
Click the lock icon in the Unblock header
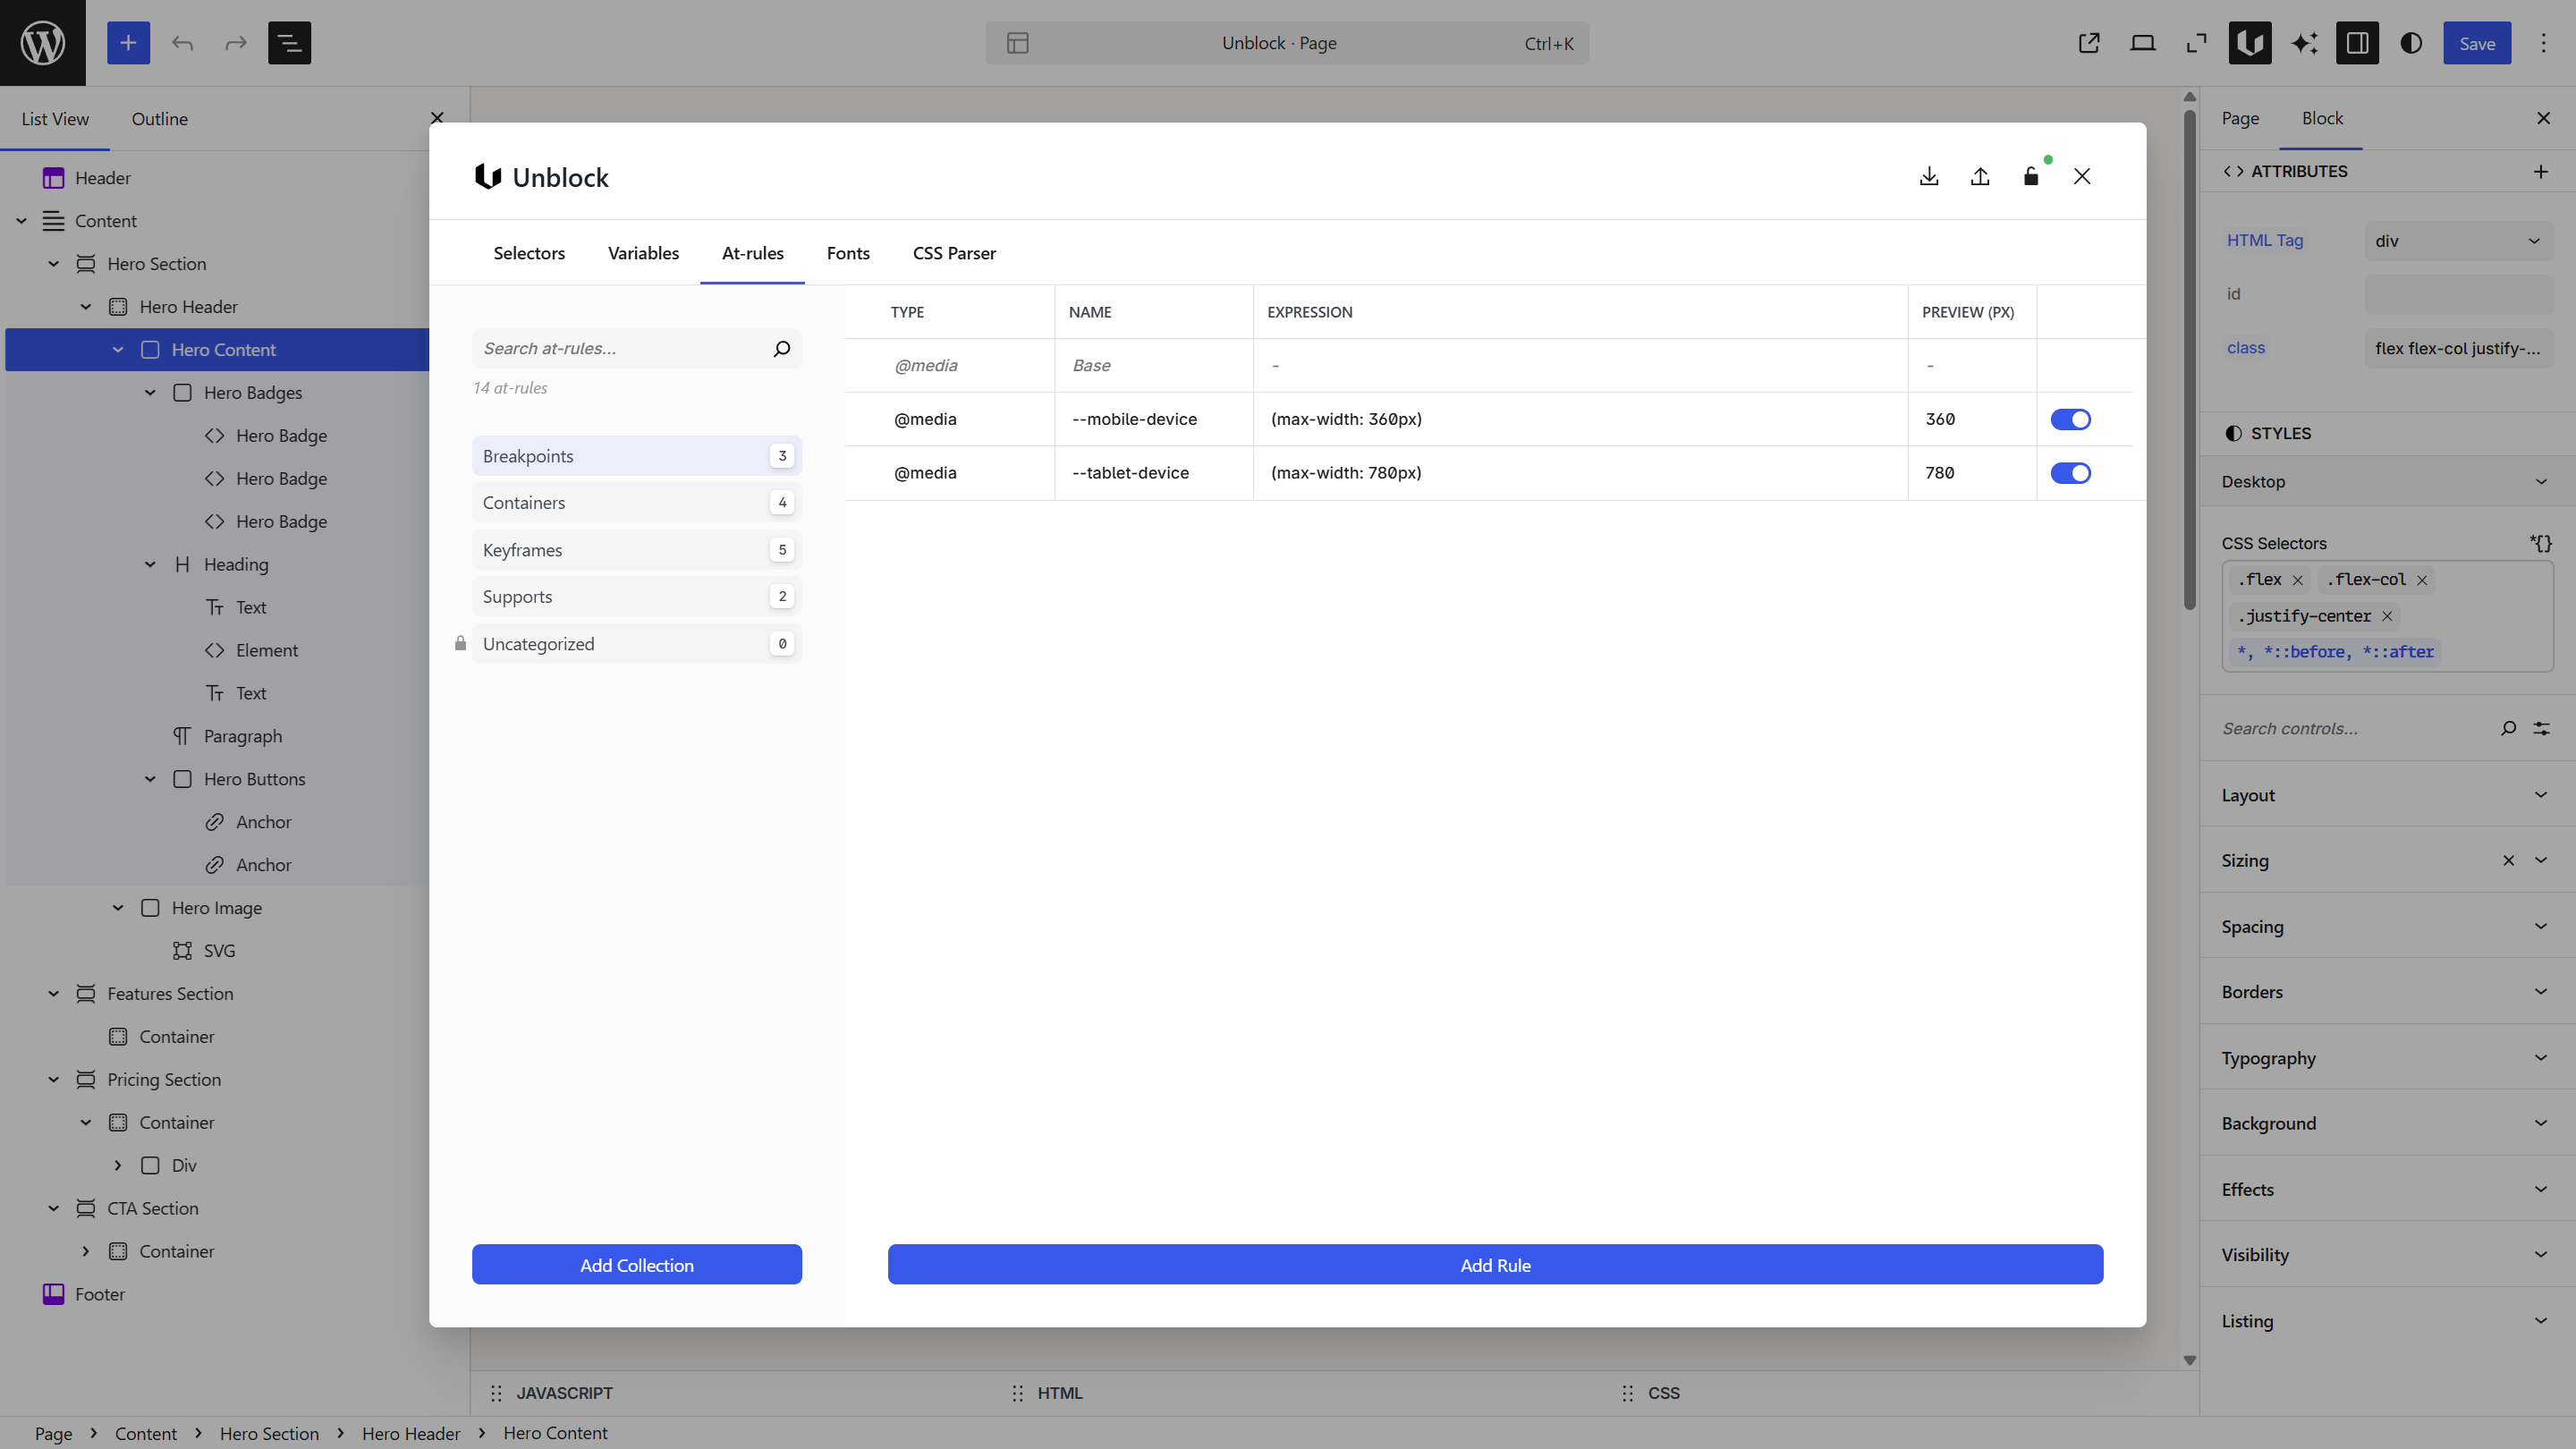pos(2031,176)
